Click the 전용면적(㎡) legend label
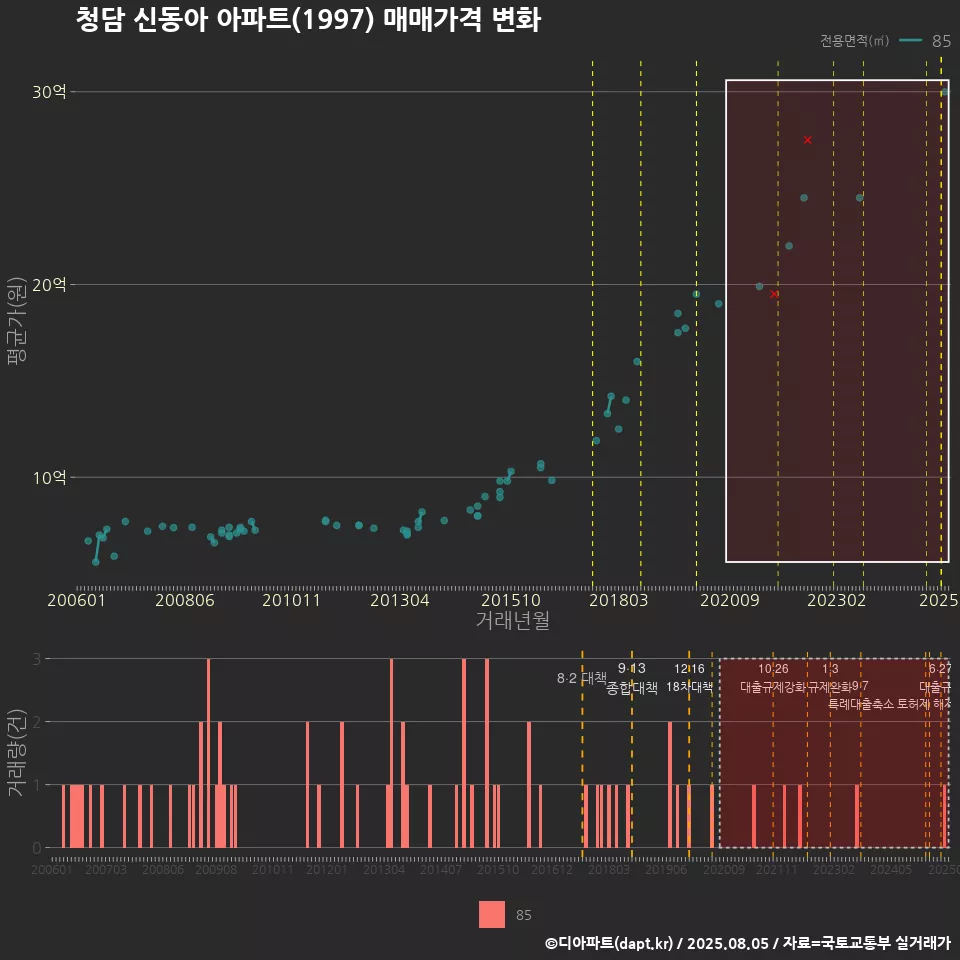Image resolution: width=960 pixels, height=960 pixels. [x=854, y=40]
